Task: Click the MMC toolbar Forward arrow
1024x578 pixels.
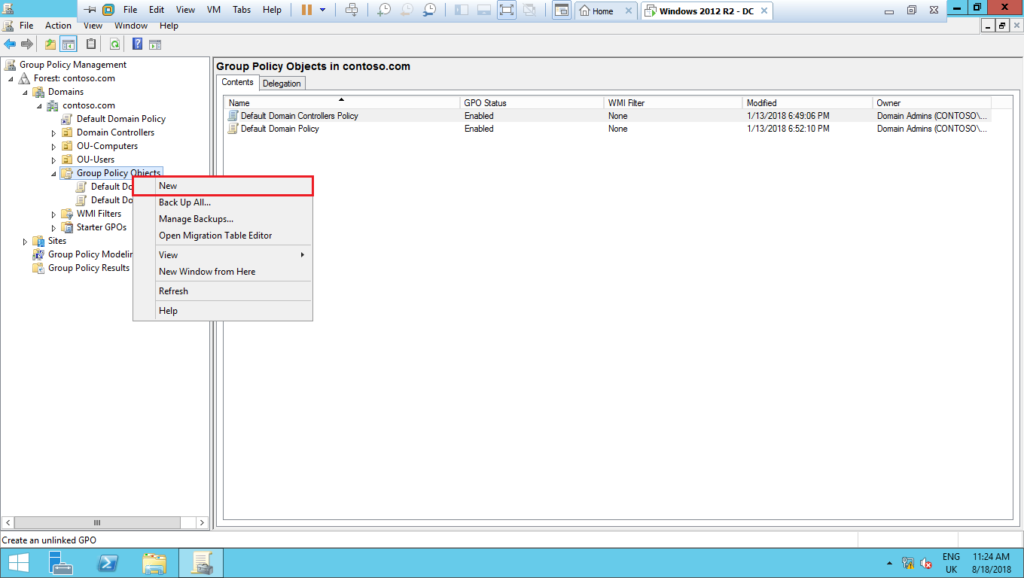Action: 27,44
